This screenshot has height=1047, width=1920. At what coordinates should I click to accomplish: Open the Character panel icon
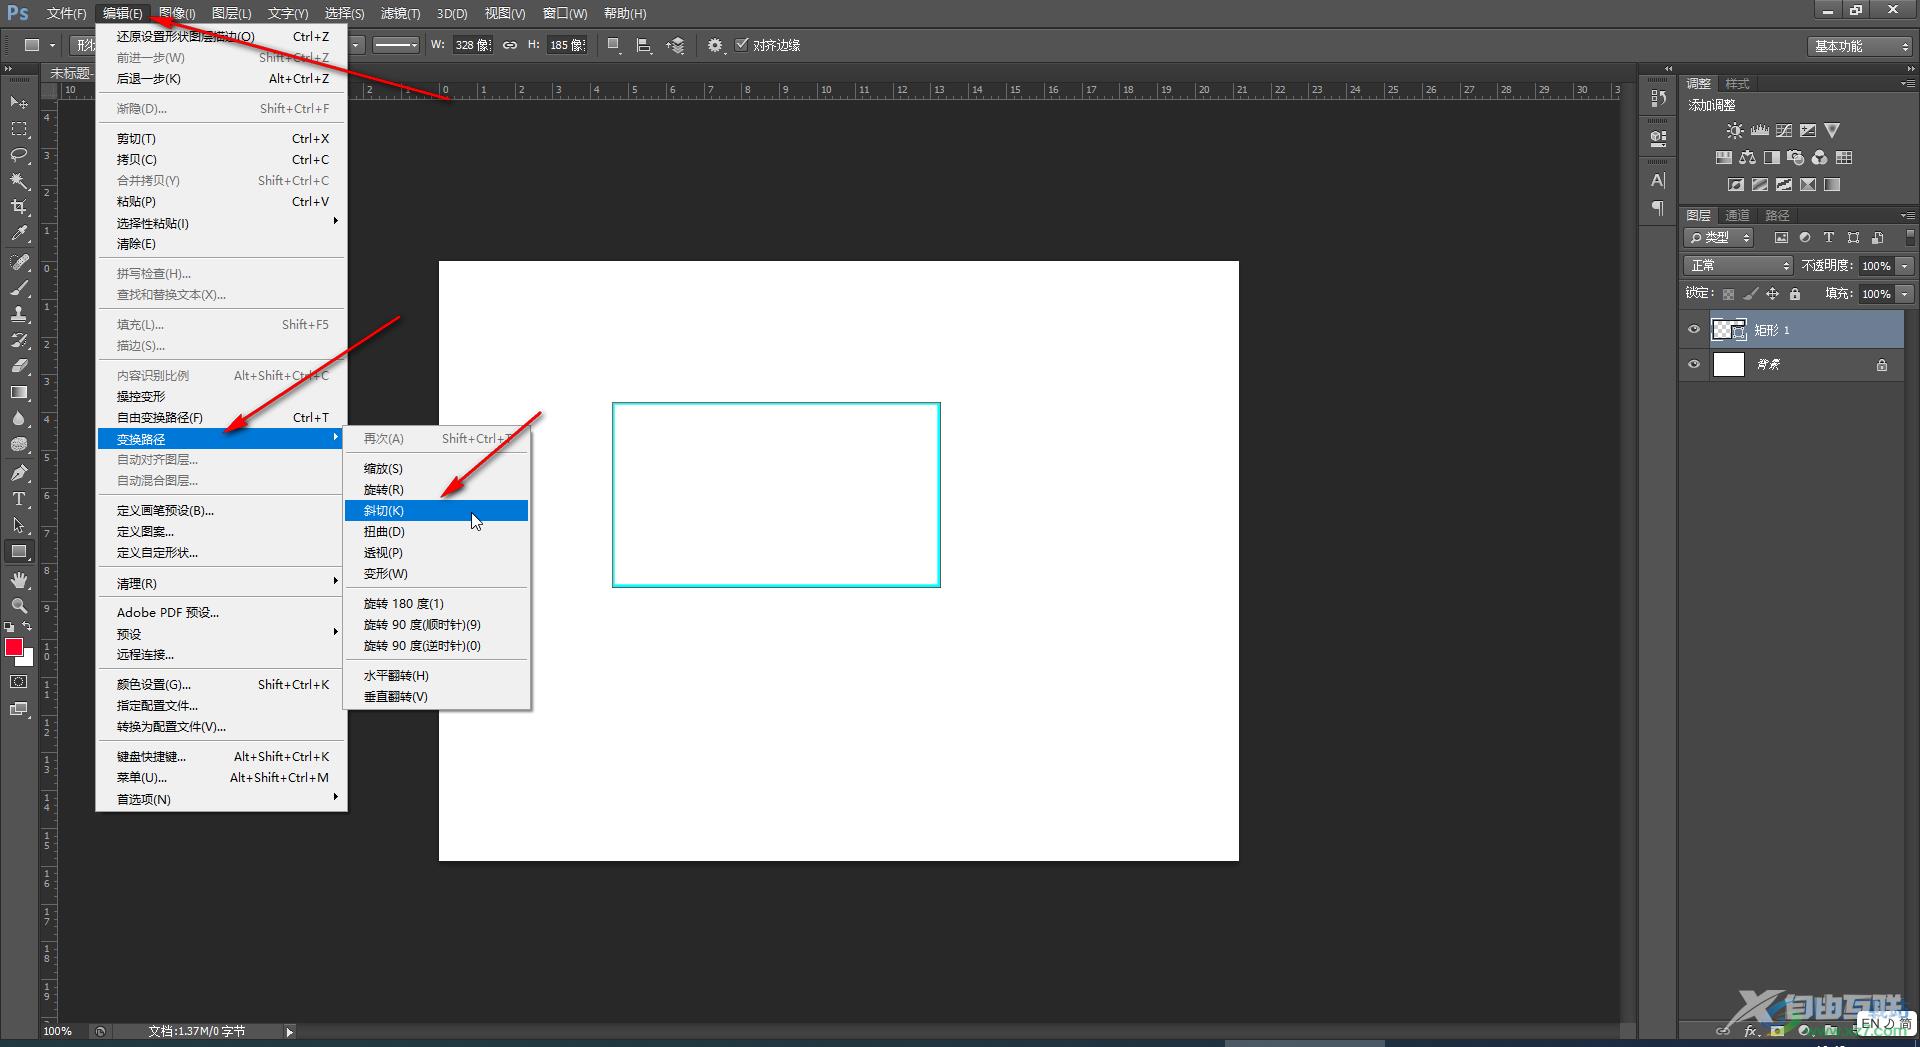(x=1658, y=180)
